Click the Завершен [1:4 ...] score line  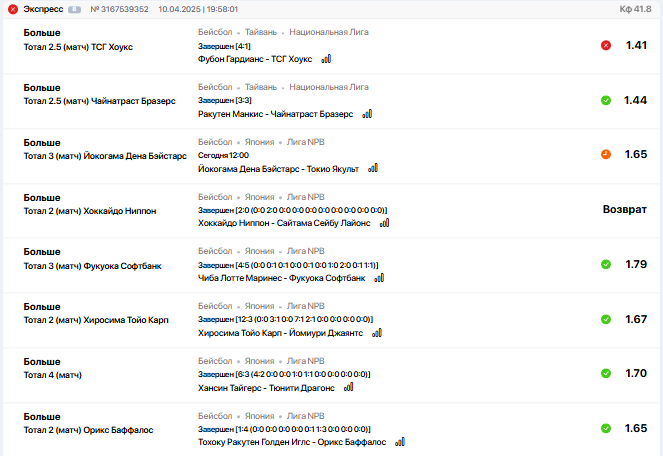[284, 429]
